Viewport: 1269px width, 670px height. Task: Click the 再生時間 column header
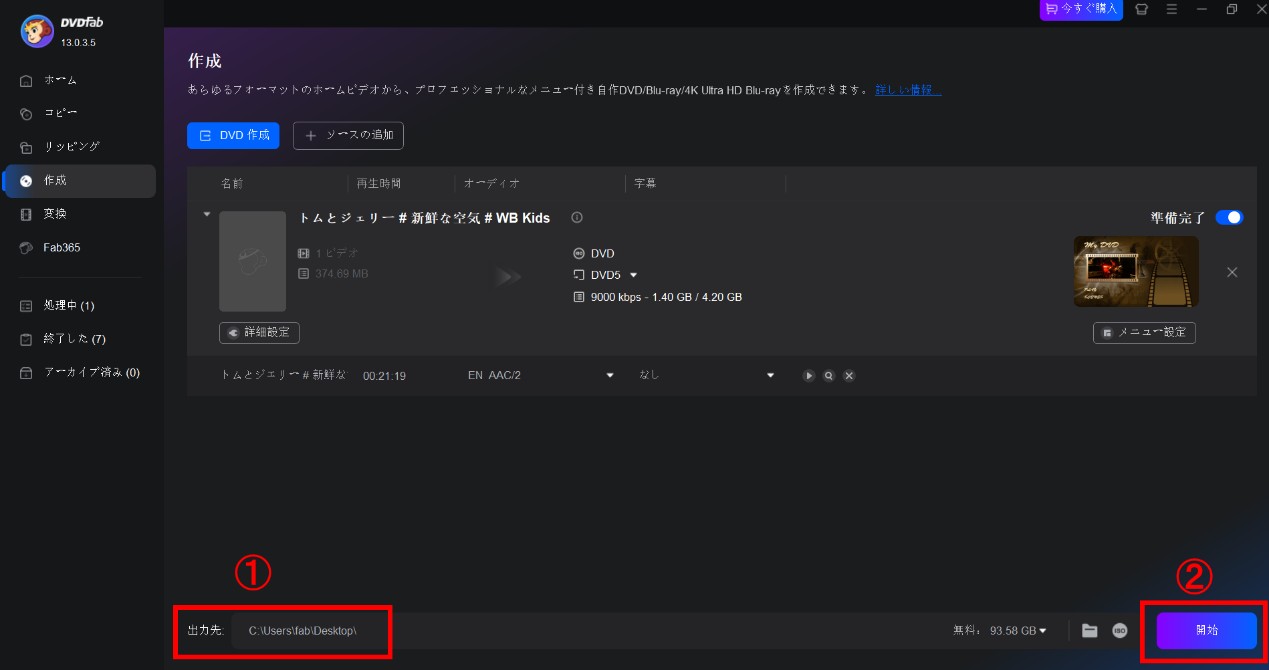[x=379, y=184]
